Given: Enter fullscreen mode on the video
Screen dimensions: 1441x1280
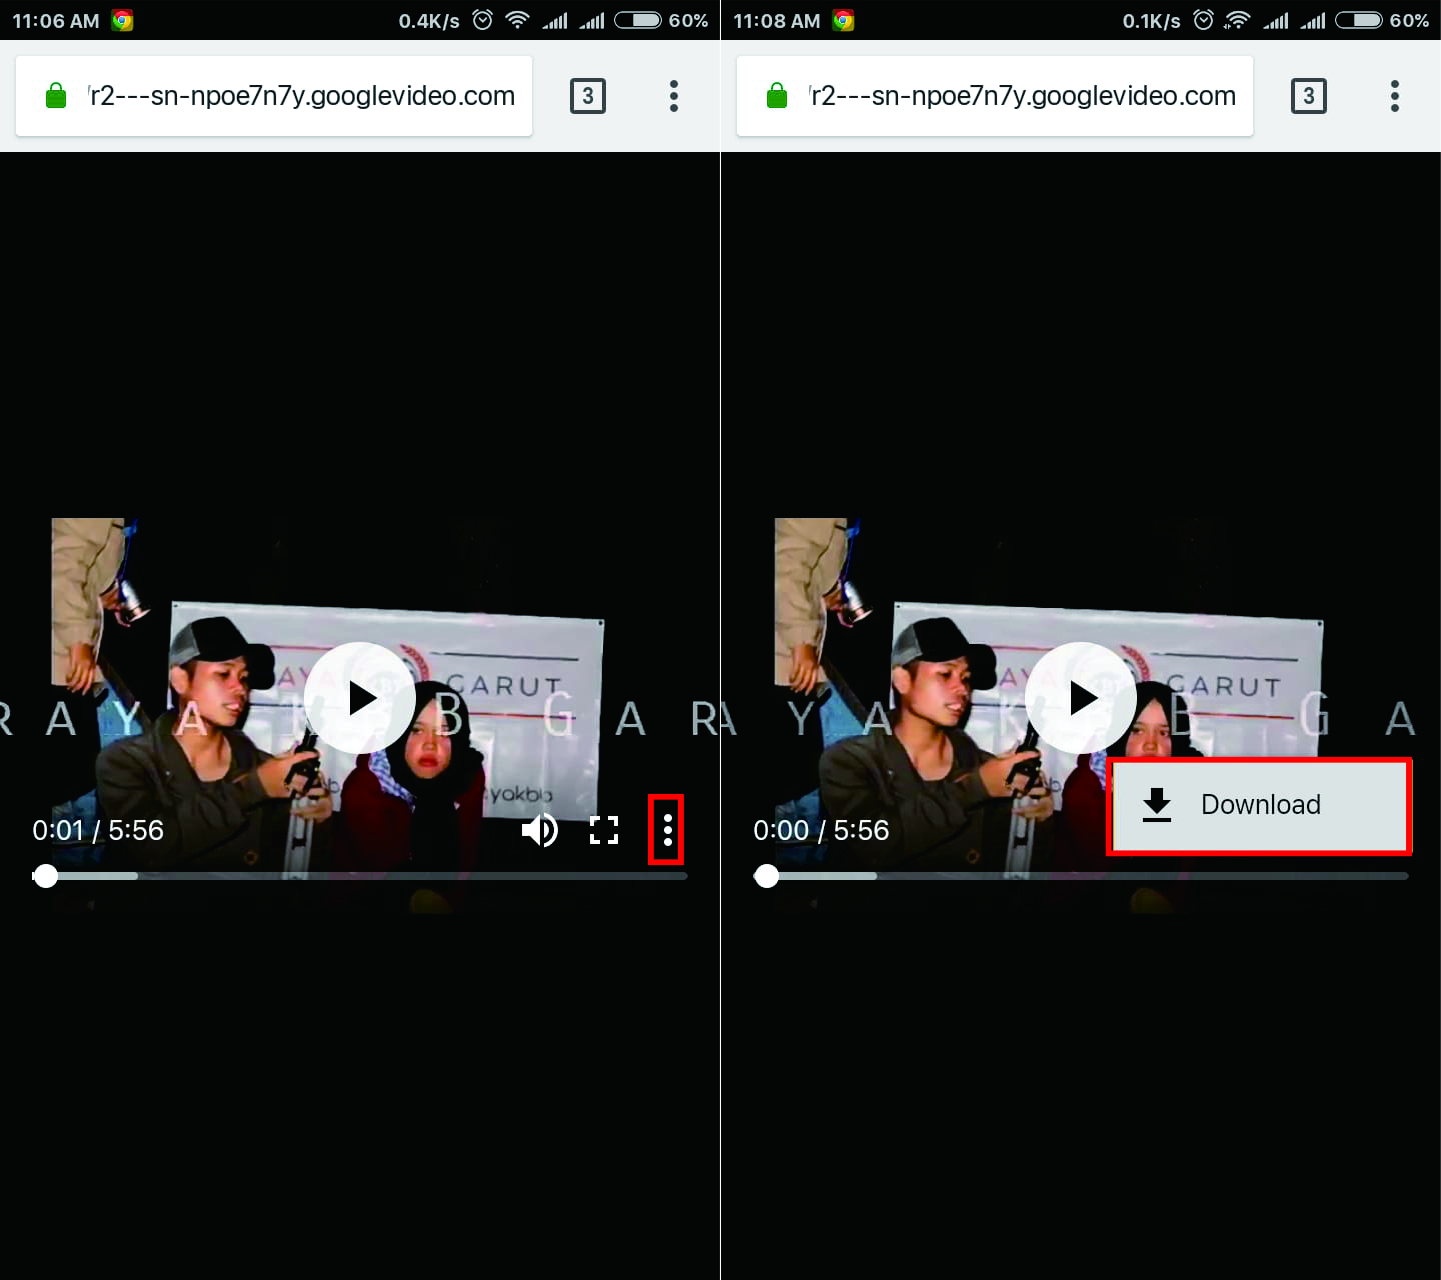Looking at the screenshot, I should coord(604,829).
